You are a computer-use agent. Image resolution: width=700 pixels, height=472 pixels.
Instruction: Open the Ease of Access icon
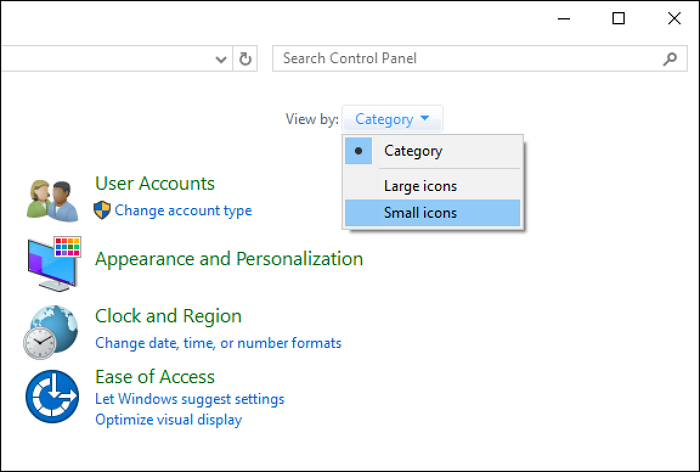click(52, 397)
